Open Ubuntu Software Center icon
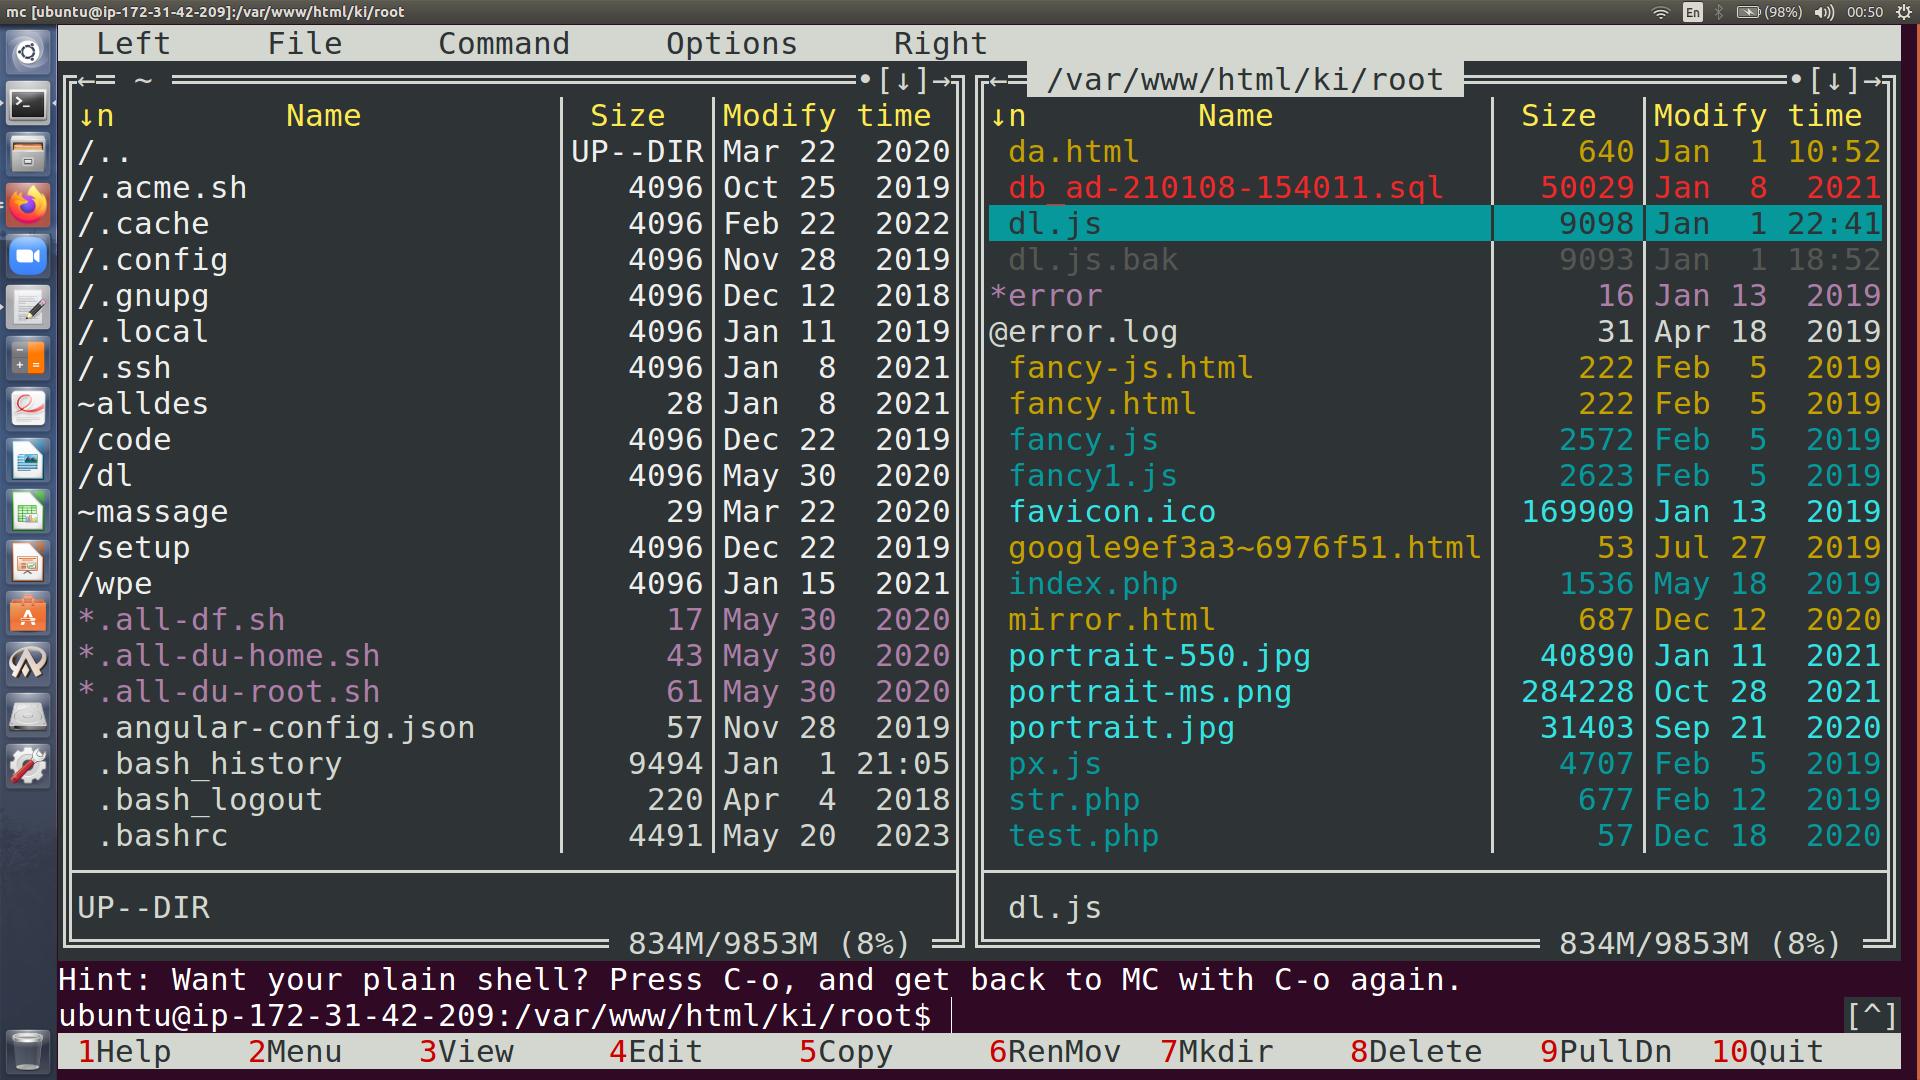Image resolution: width=1920 pixels, height=1080 pixels. (x=28, y=614)
